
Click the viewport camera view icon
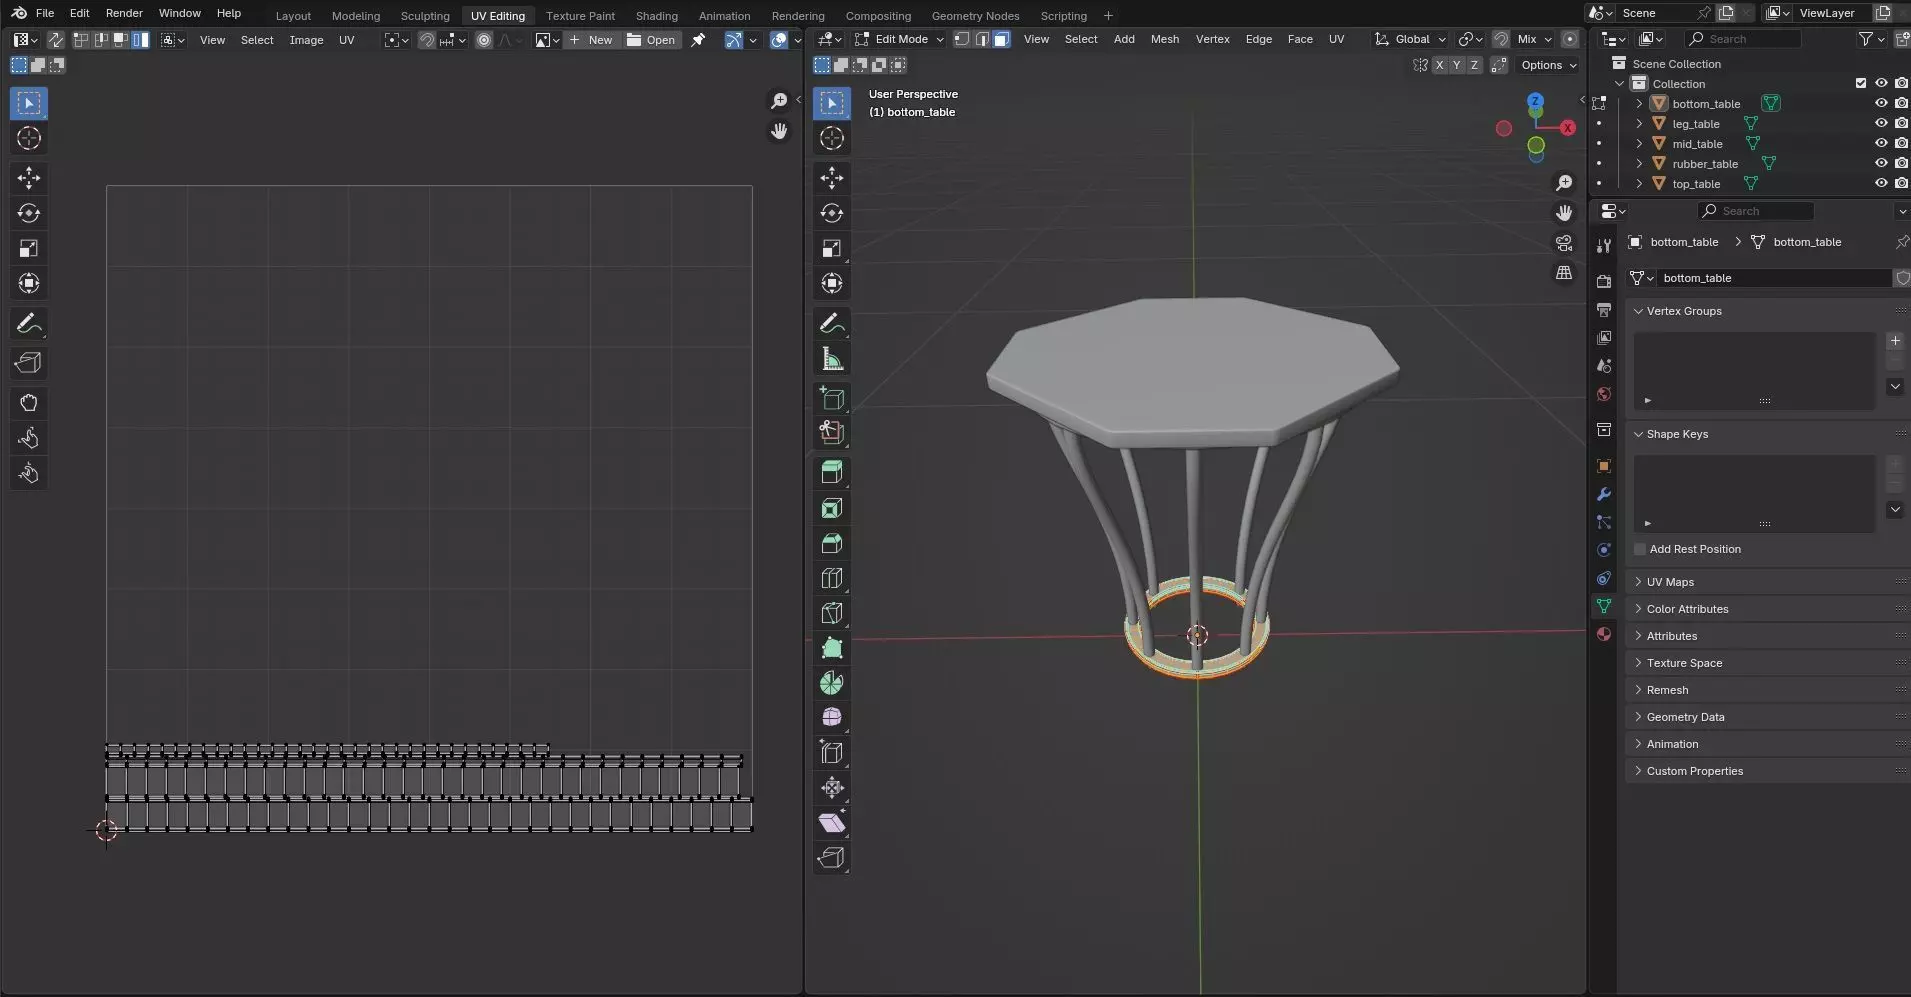pyautogui.click(x=1564, y=243)
